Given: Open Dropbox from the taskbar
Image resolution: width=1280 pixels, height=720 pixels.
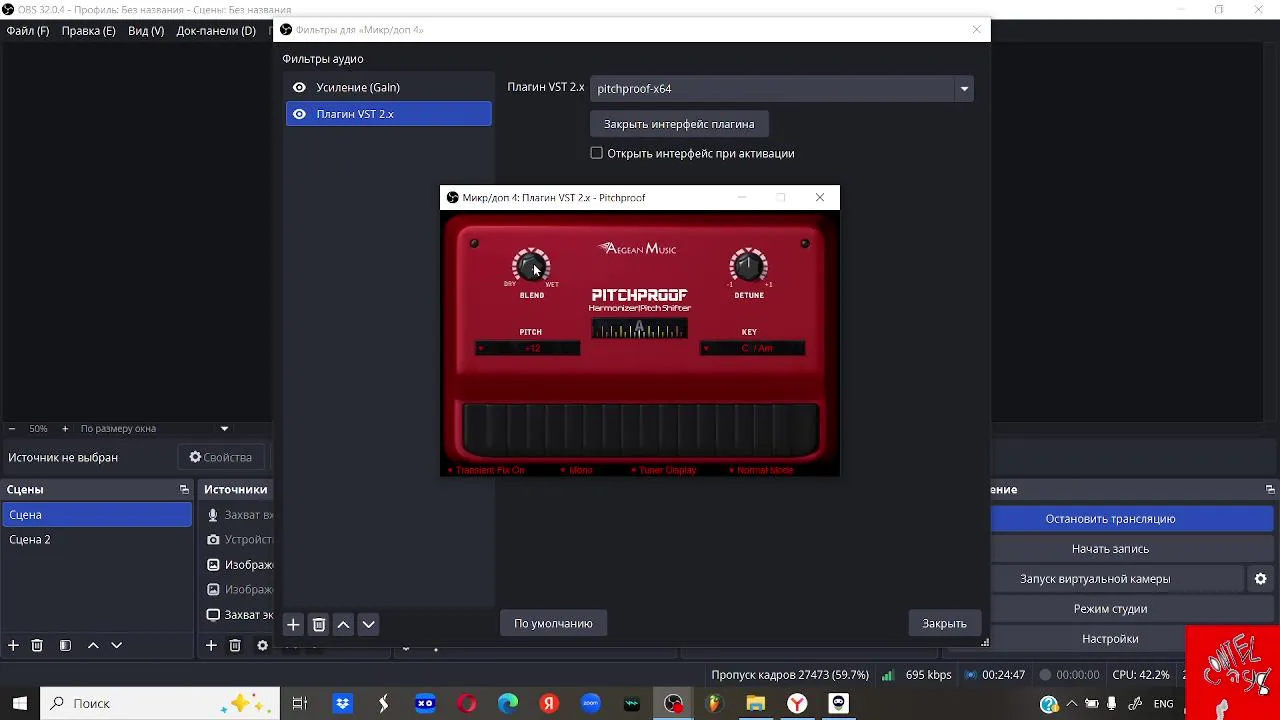Looking at the screenshot, I should point(343,704).
